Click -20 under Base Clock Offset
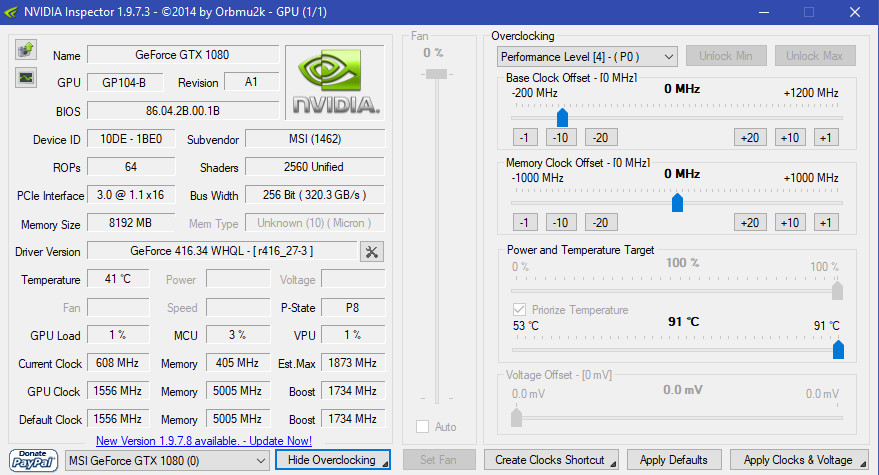879x475 pixels. (x=601, y=137)
